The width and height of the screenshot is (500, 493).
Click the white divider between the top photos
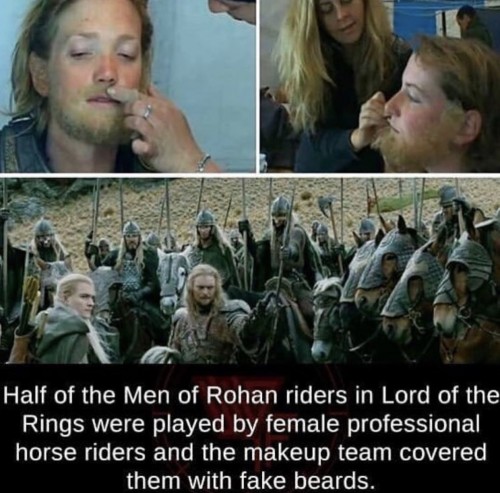tap(258, 86)
